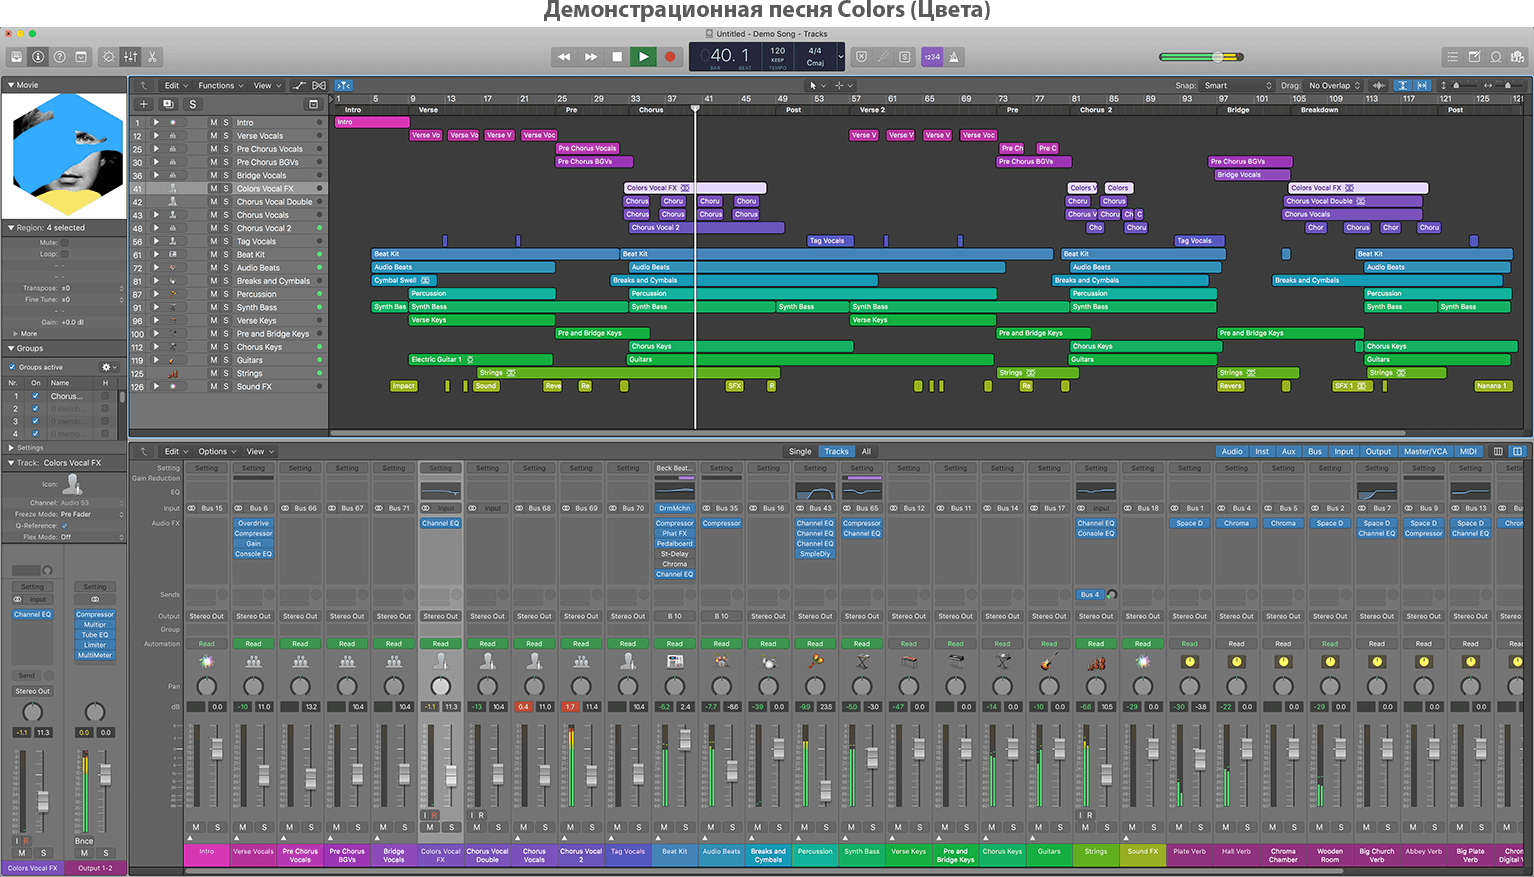This screenshot has width=1534, height=877.
Task: Open the Media Browsers button
Action: 1518,57
